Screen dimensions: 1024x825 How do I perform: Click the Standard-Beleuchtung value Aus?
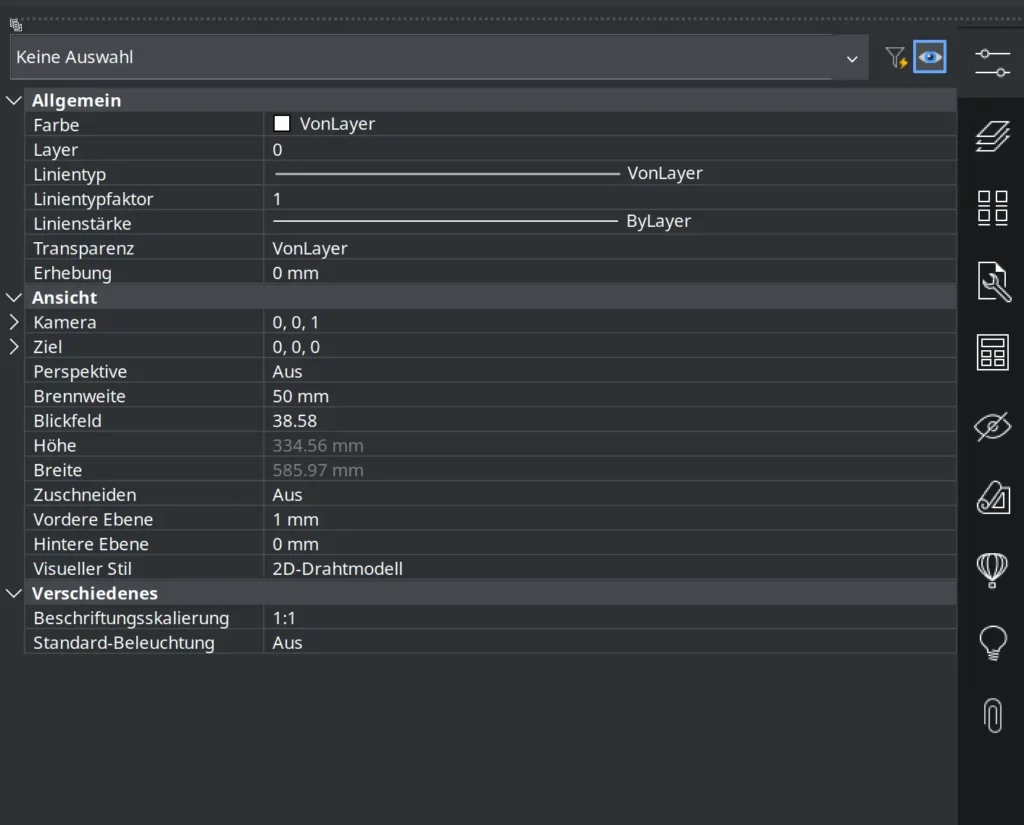tap(610, 643)
